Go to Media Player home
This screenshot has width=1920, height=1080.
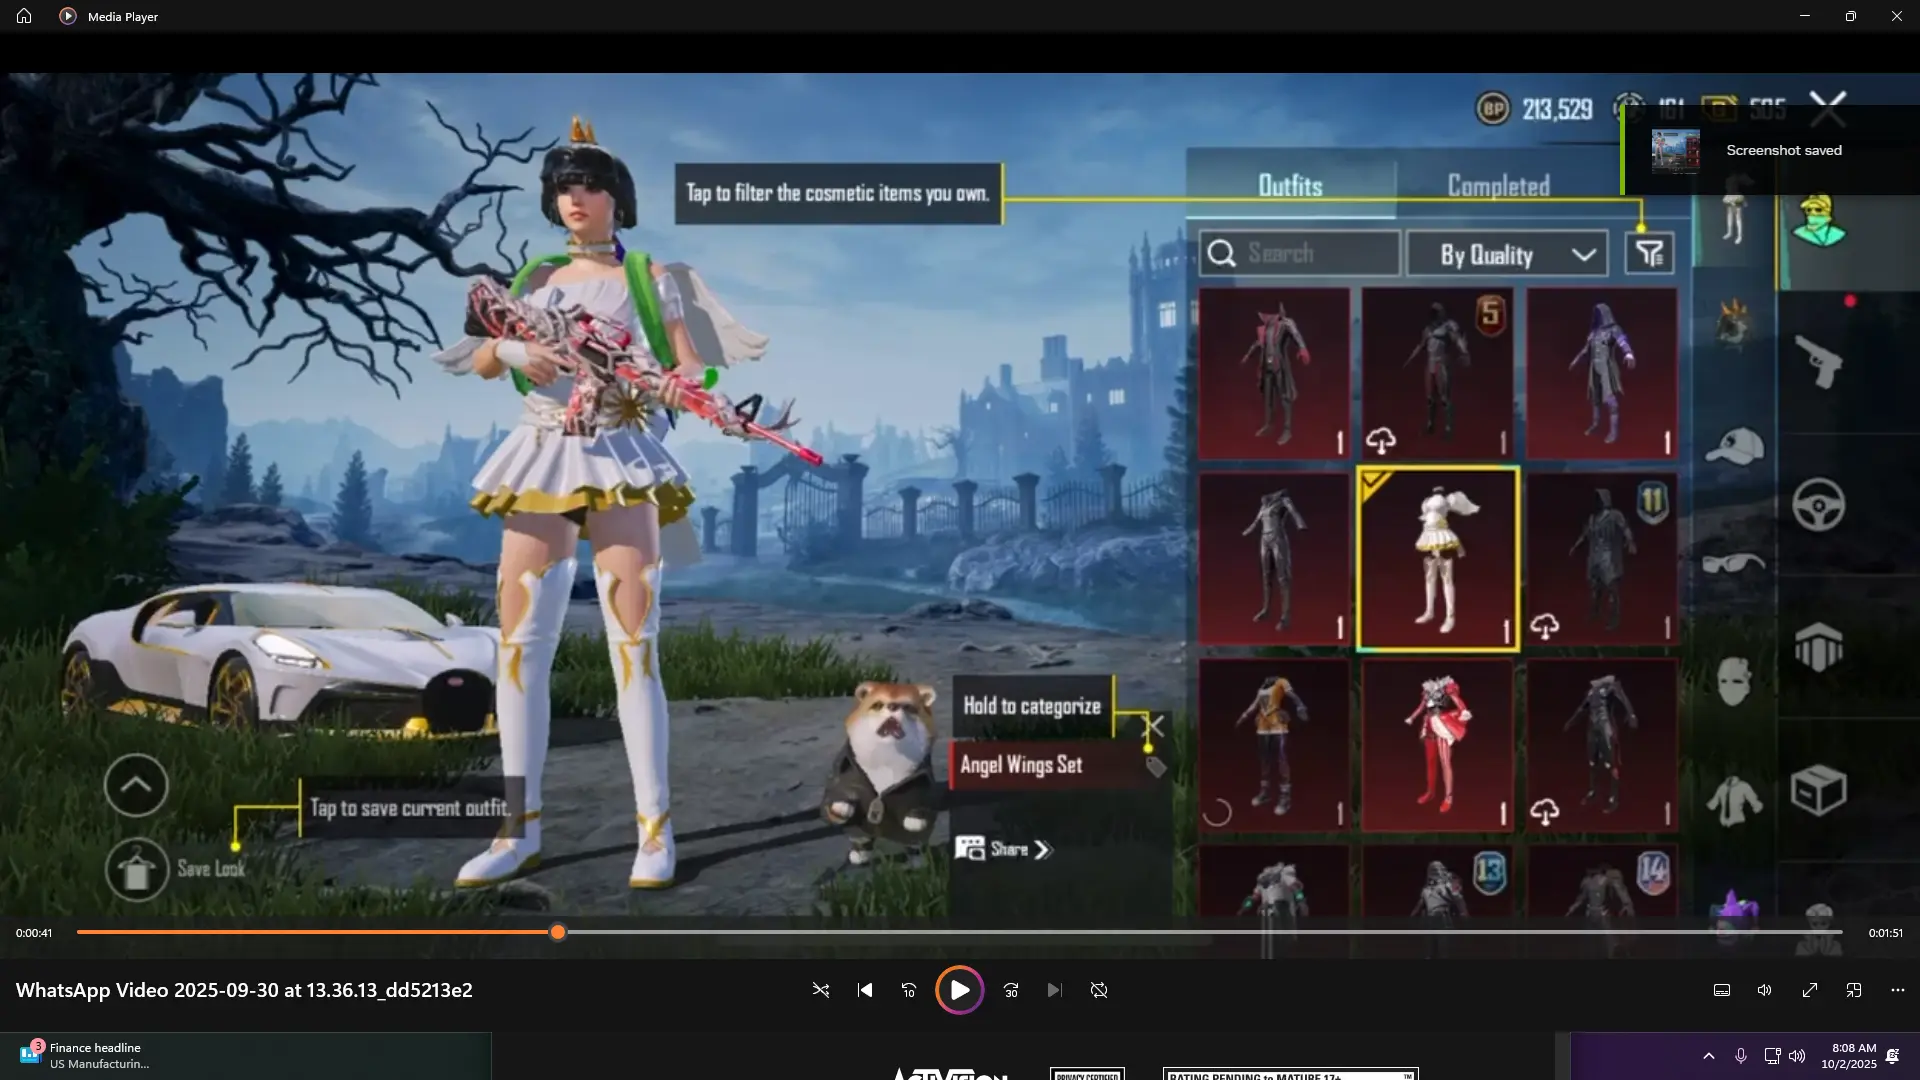pos(24,16)
